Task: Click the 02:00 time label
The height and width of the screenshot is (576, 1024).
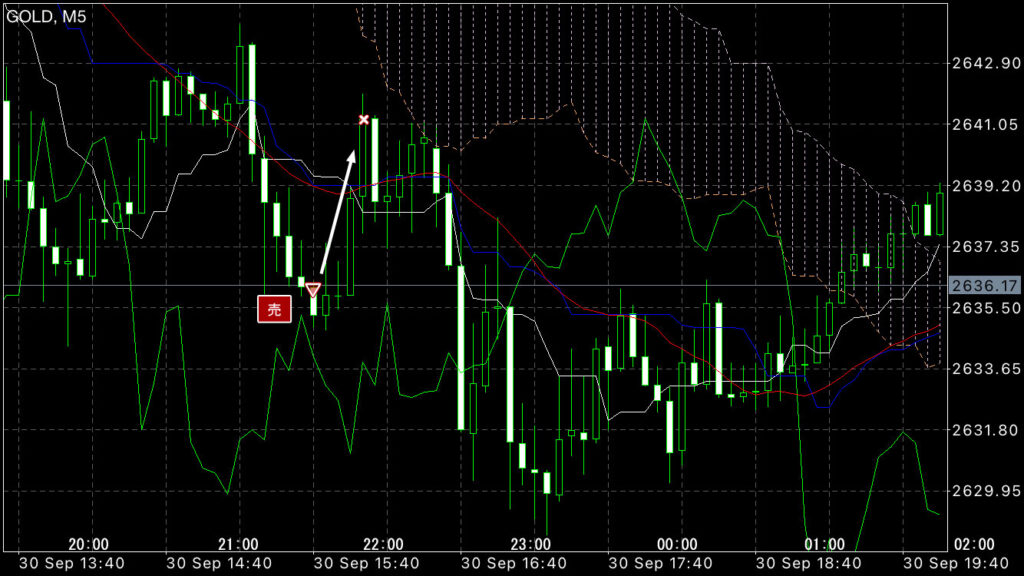Action: 974,544
